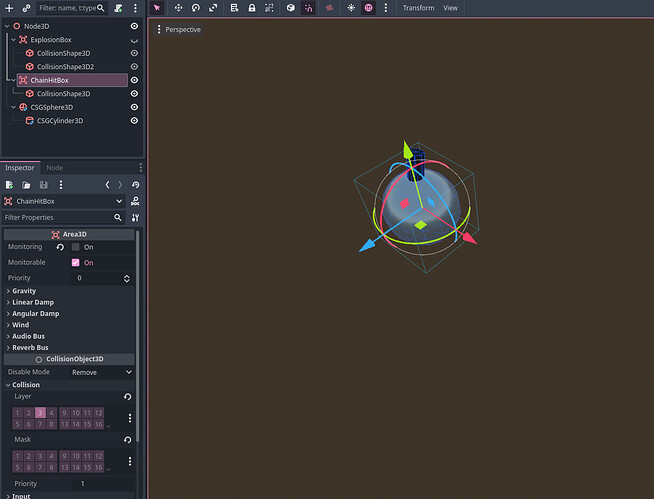Toggle the preview environment icon
This screenshot has height=499, width=654.
point(369,8)
